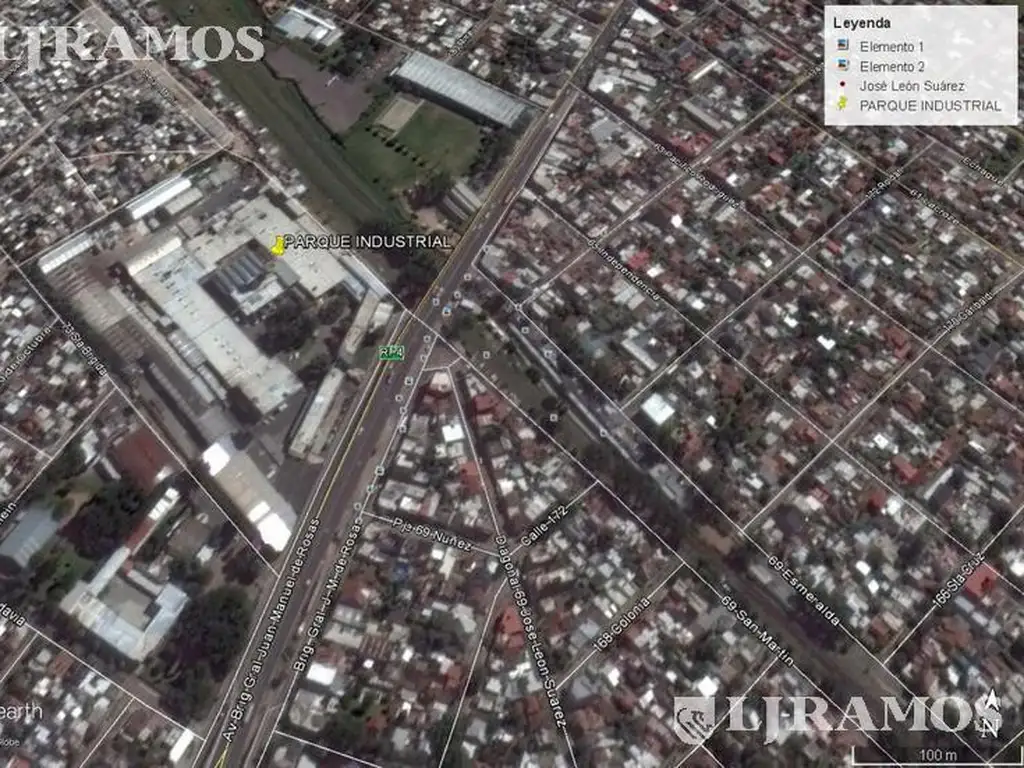The width and height of the screenshot is (1024, 768).
Task: Click the 69-San Martin street label
Action: pyautogui.click(x=757, y=630)
